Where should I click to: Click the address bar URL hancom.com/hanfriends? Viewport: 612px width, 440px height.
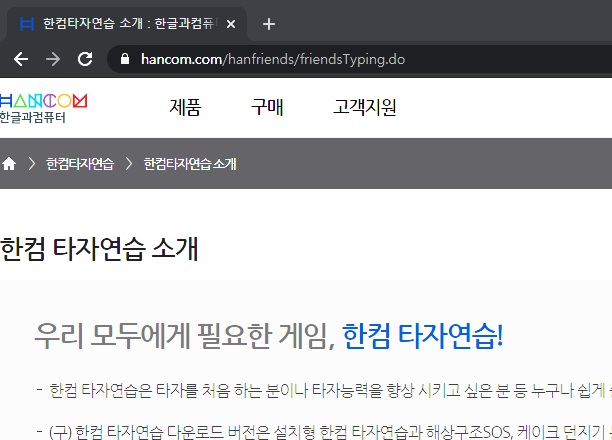point(273,59)
